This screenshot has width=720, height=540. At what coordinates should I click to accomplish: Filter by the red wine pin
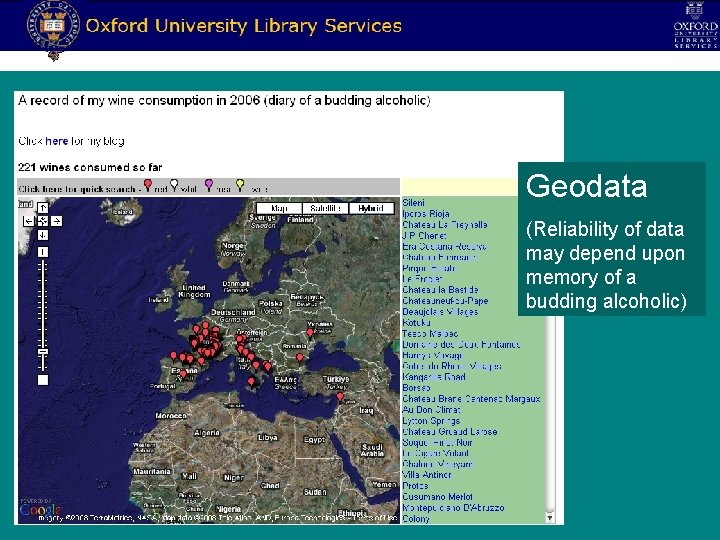[x=148, y=186]
